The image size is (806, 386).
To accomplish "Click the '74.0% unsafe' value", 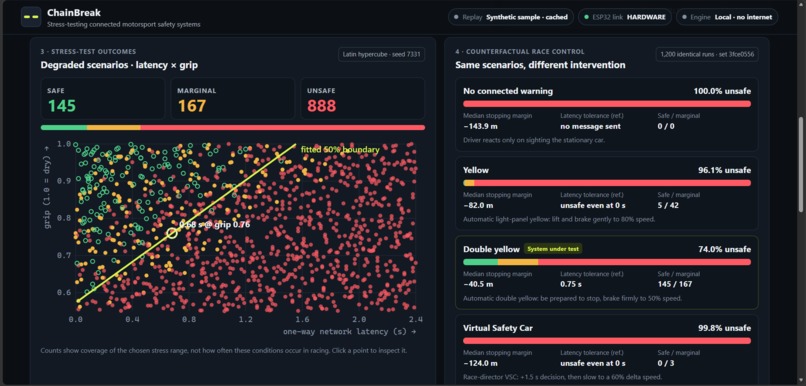I will 724,249.
